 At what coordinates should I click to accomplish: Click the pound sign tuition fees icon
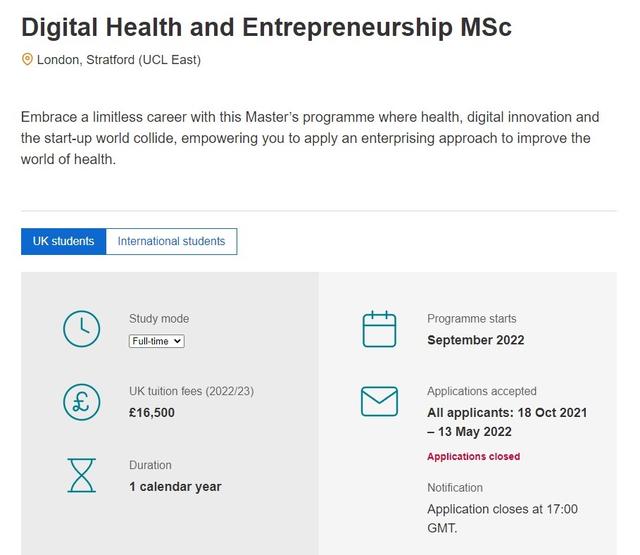(82, 402)
